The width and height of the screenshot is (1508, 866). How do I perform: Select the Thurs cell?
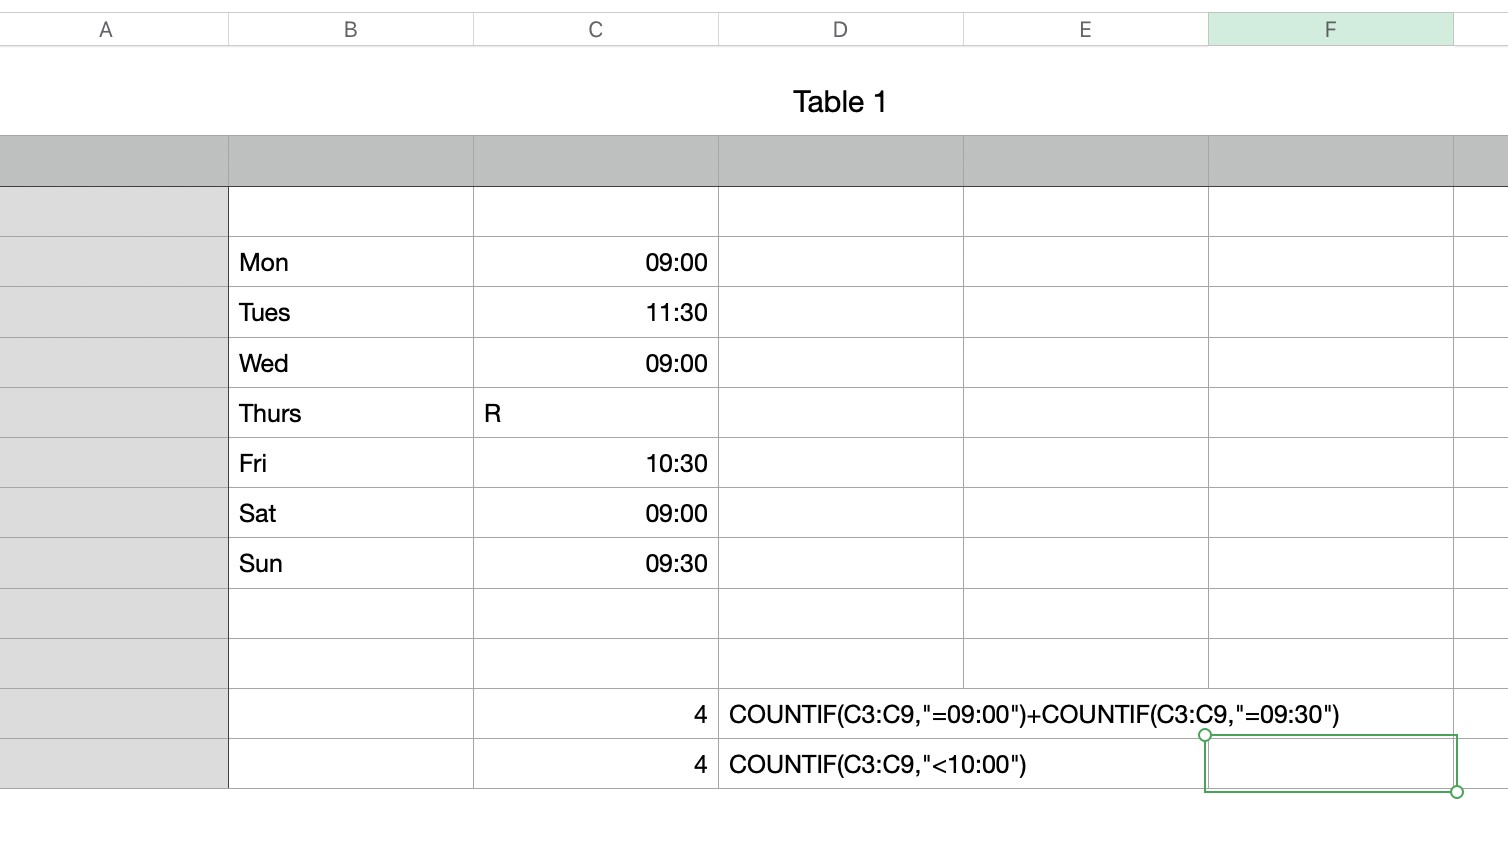pos(351,413)
